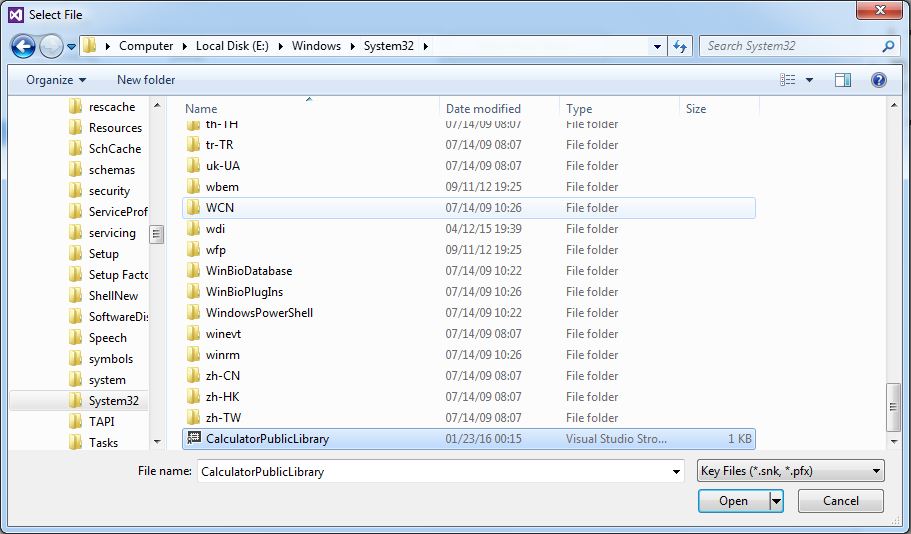Select the uk-UA folder icon
Screen dimensions: 911x534
click(194, 166)
